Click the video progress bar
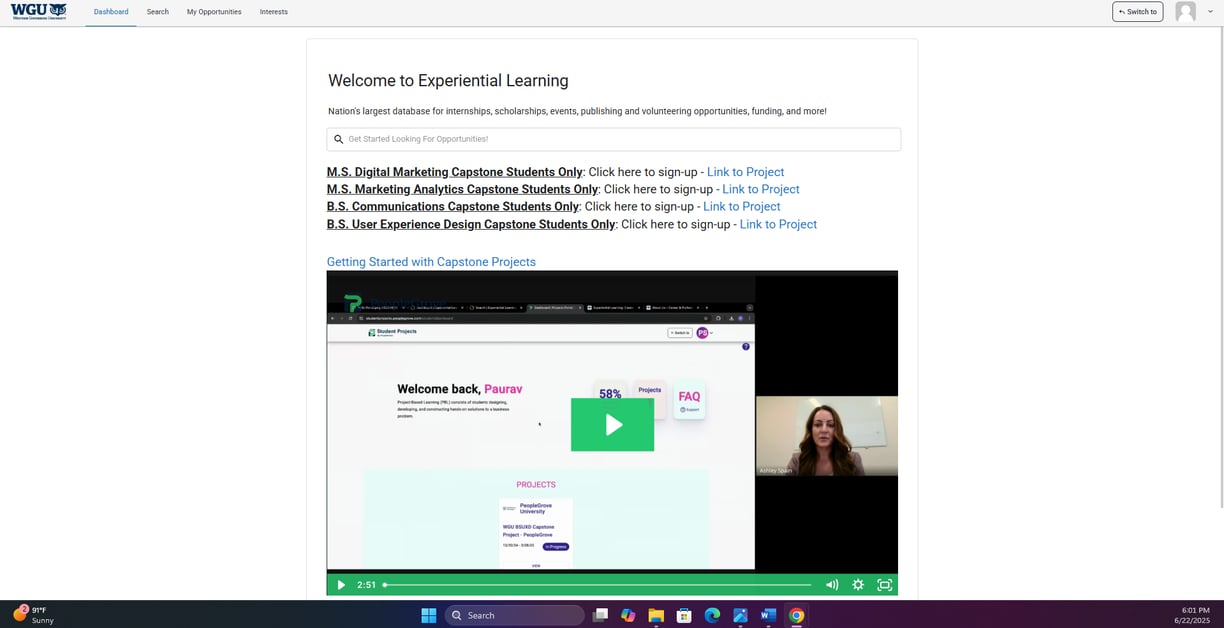The image size is (1224, 628). 597,585
